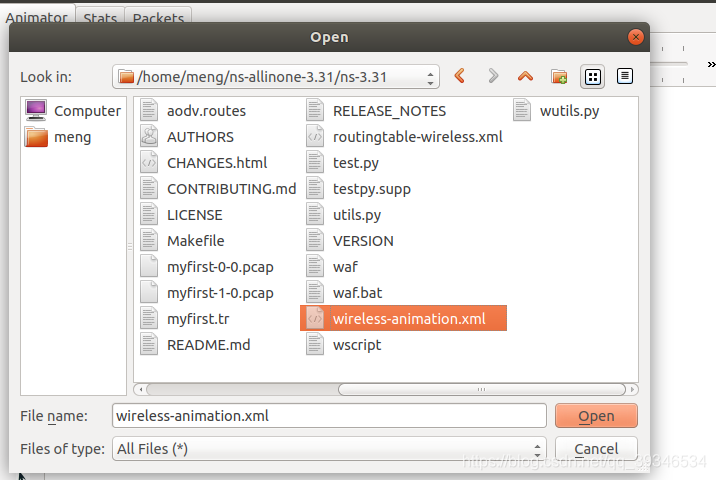The height and width of the screenshot is (480, 716).
Task: Click the LICENSE file icon
Action: (149, 215)
